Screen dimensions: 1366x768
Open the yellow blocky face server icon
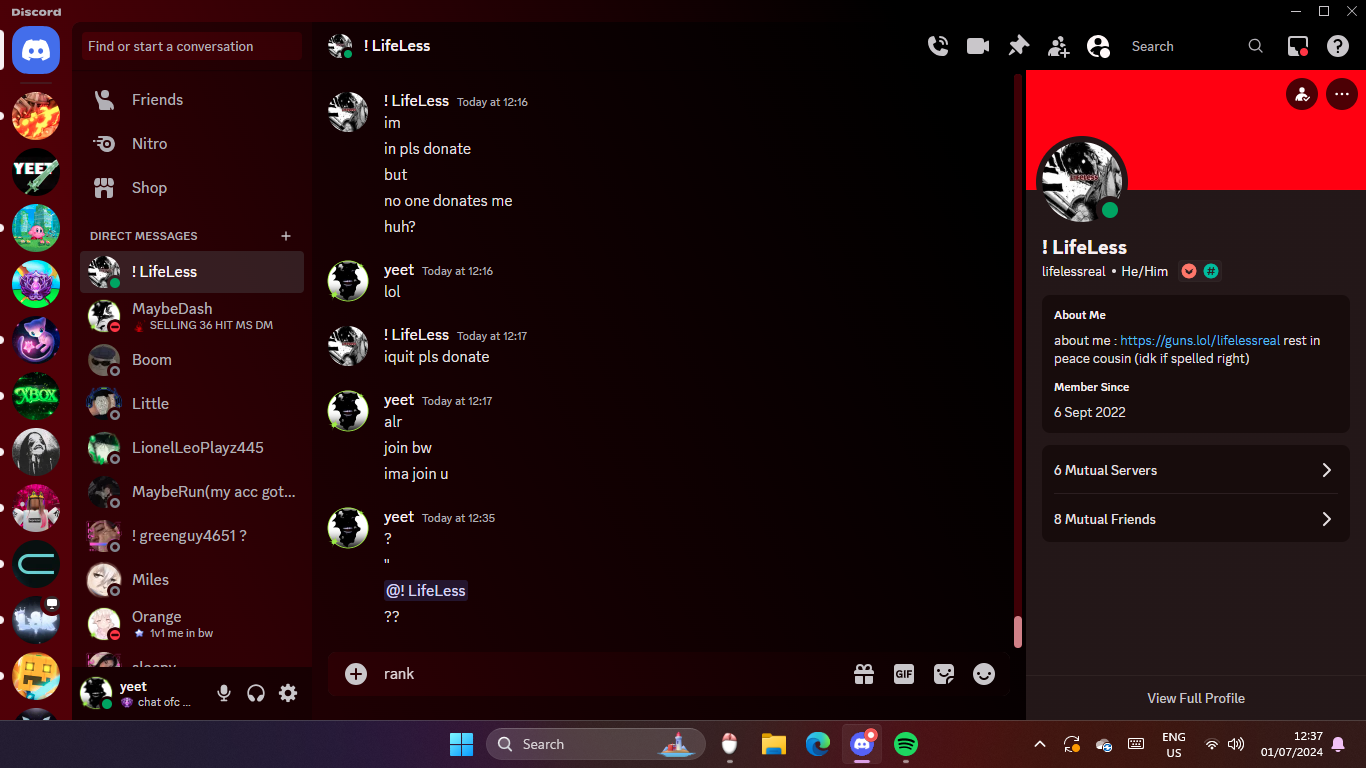(x=36, y=676)
